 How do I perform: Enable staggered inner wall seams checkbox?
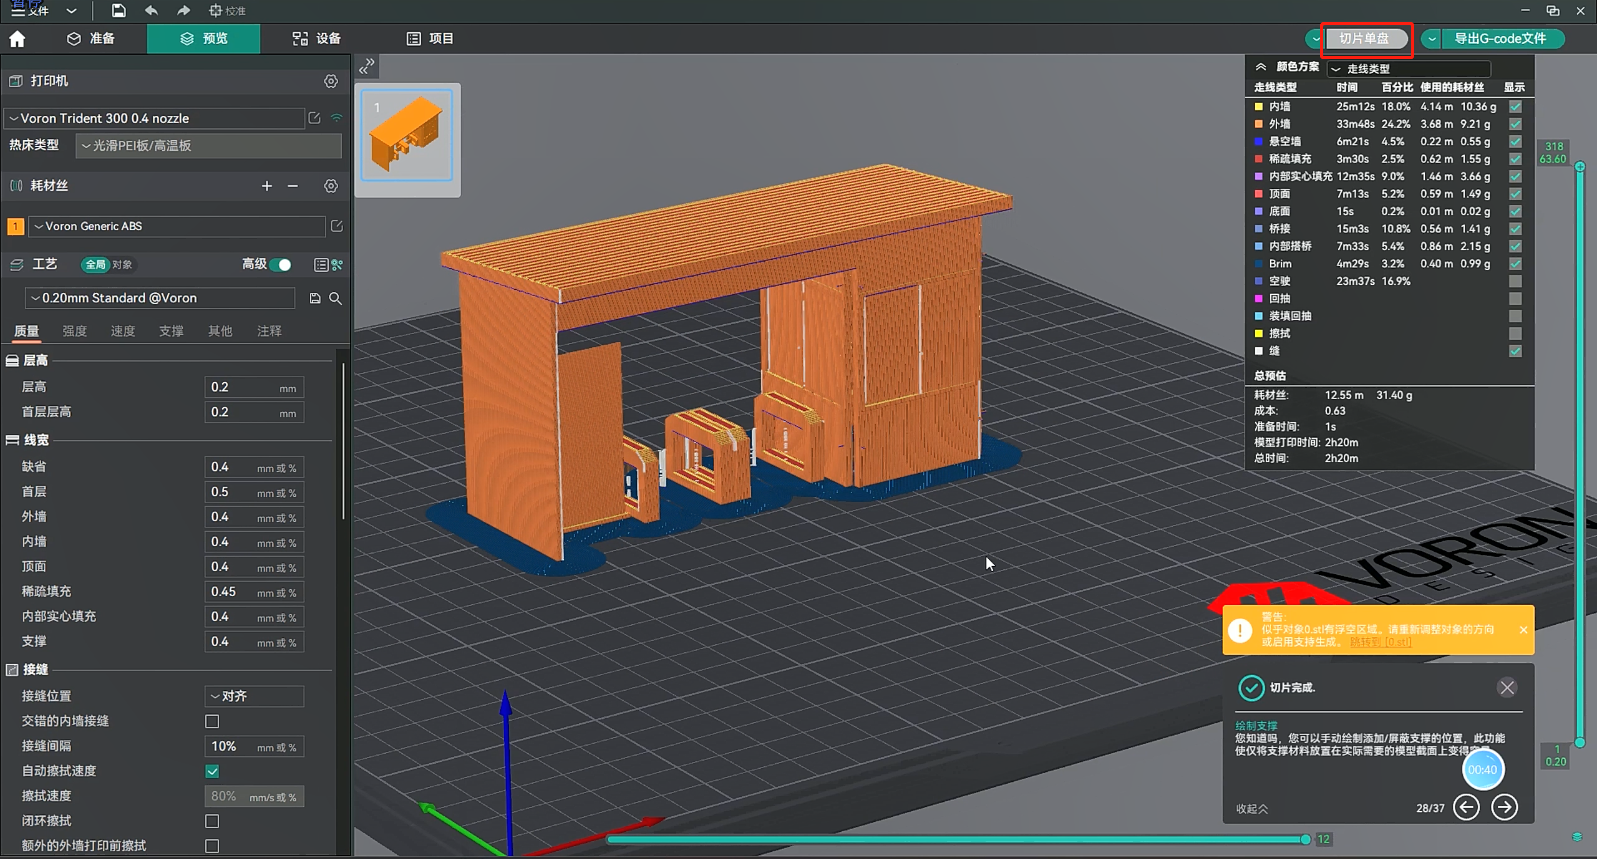212,721
